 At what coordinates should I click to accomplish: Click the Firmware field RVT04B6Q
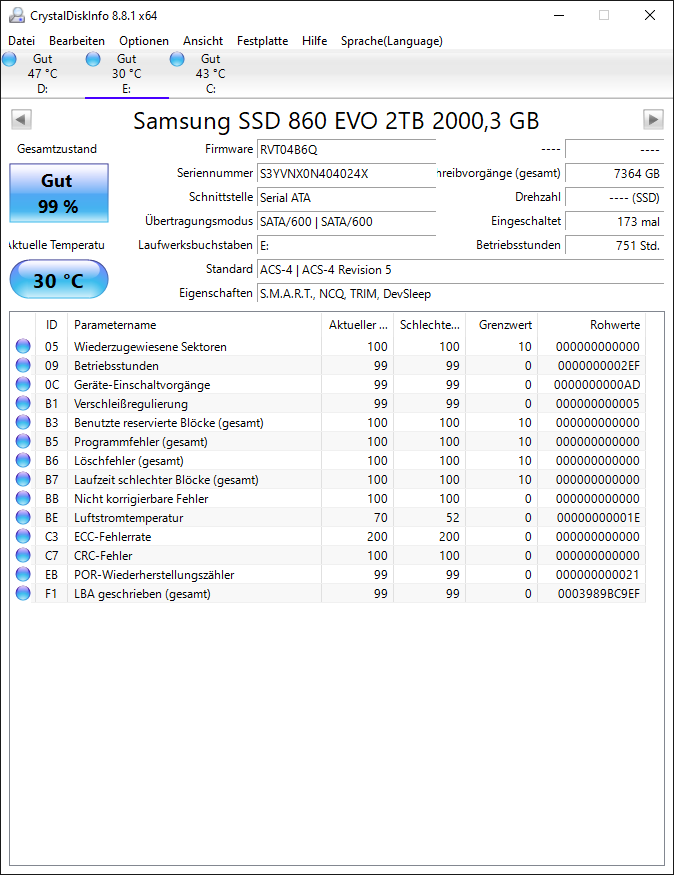(x=346, y=150)
